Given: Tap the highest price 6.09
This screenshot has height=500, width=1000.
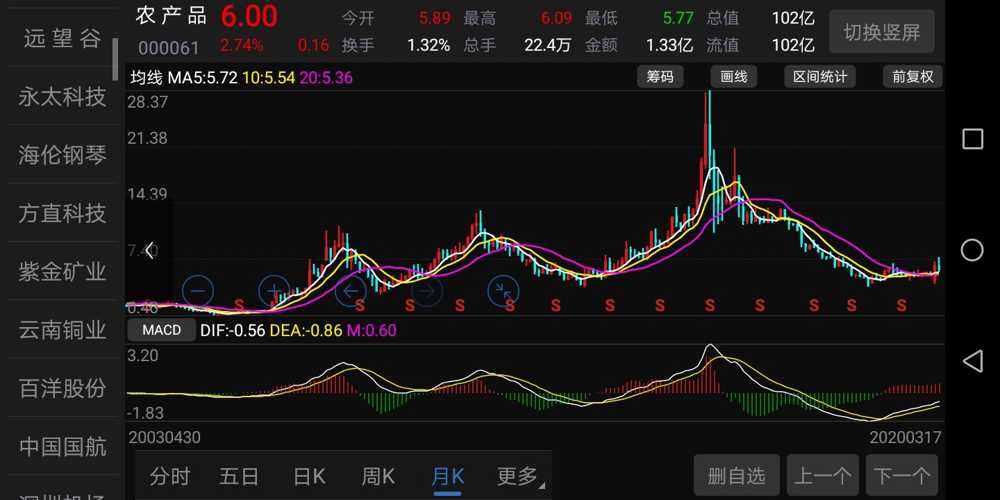Looking at the screenshot, I should tap(556, 18).
